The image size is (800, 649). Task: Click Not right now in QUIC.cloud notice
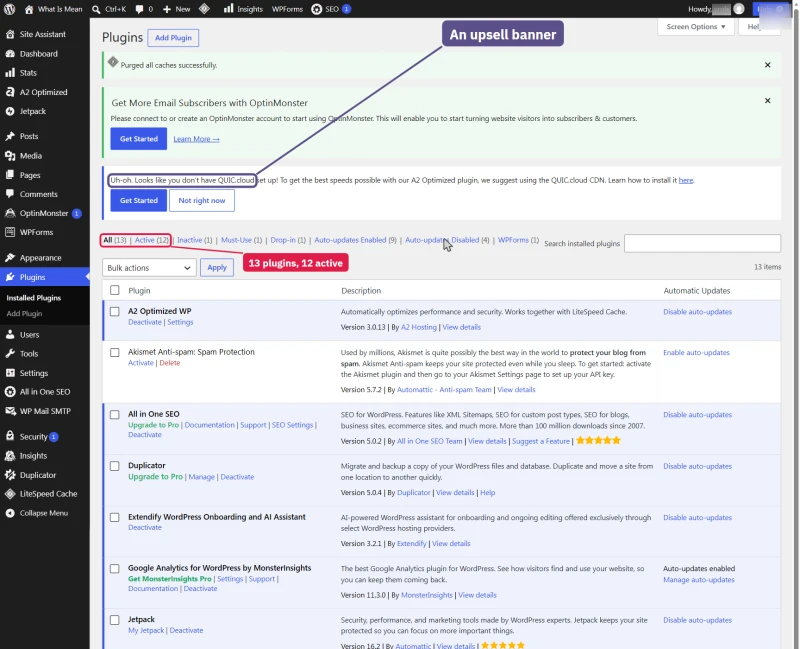click(202, 201)
